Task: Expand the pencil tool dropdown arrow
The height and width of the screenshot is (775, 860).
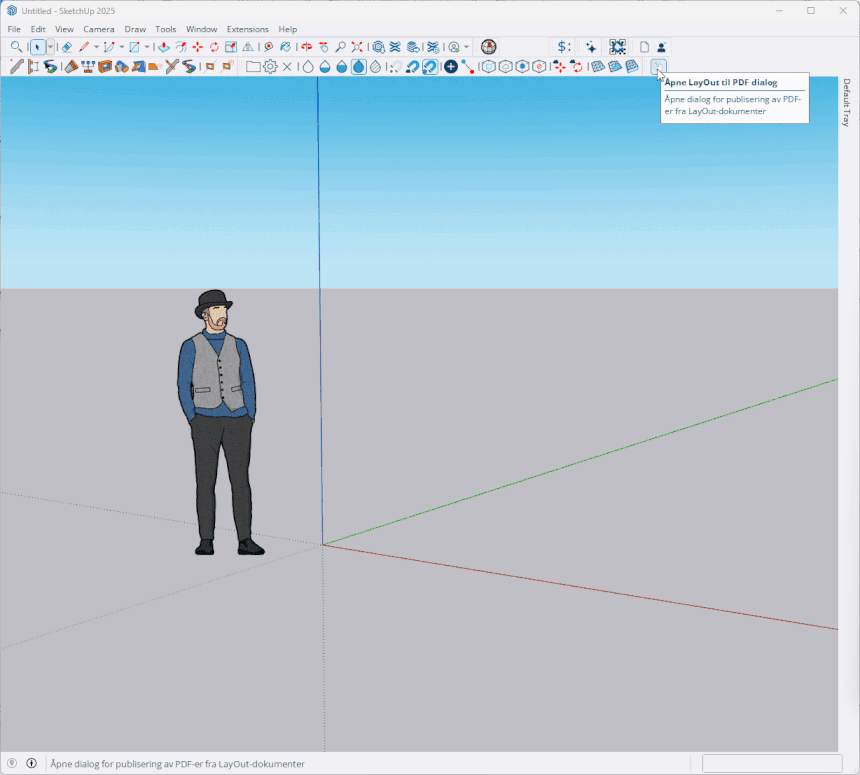Action: coord(96,46)
